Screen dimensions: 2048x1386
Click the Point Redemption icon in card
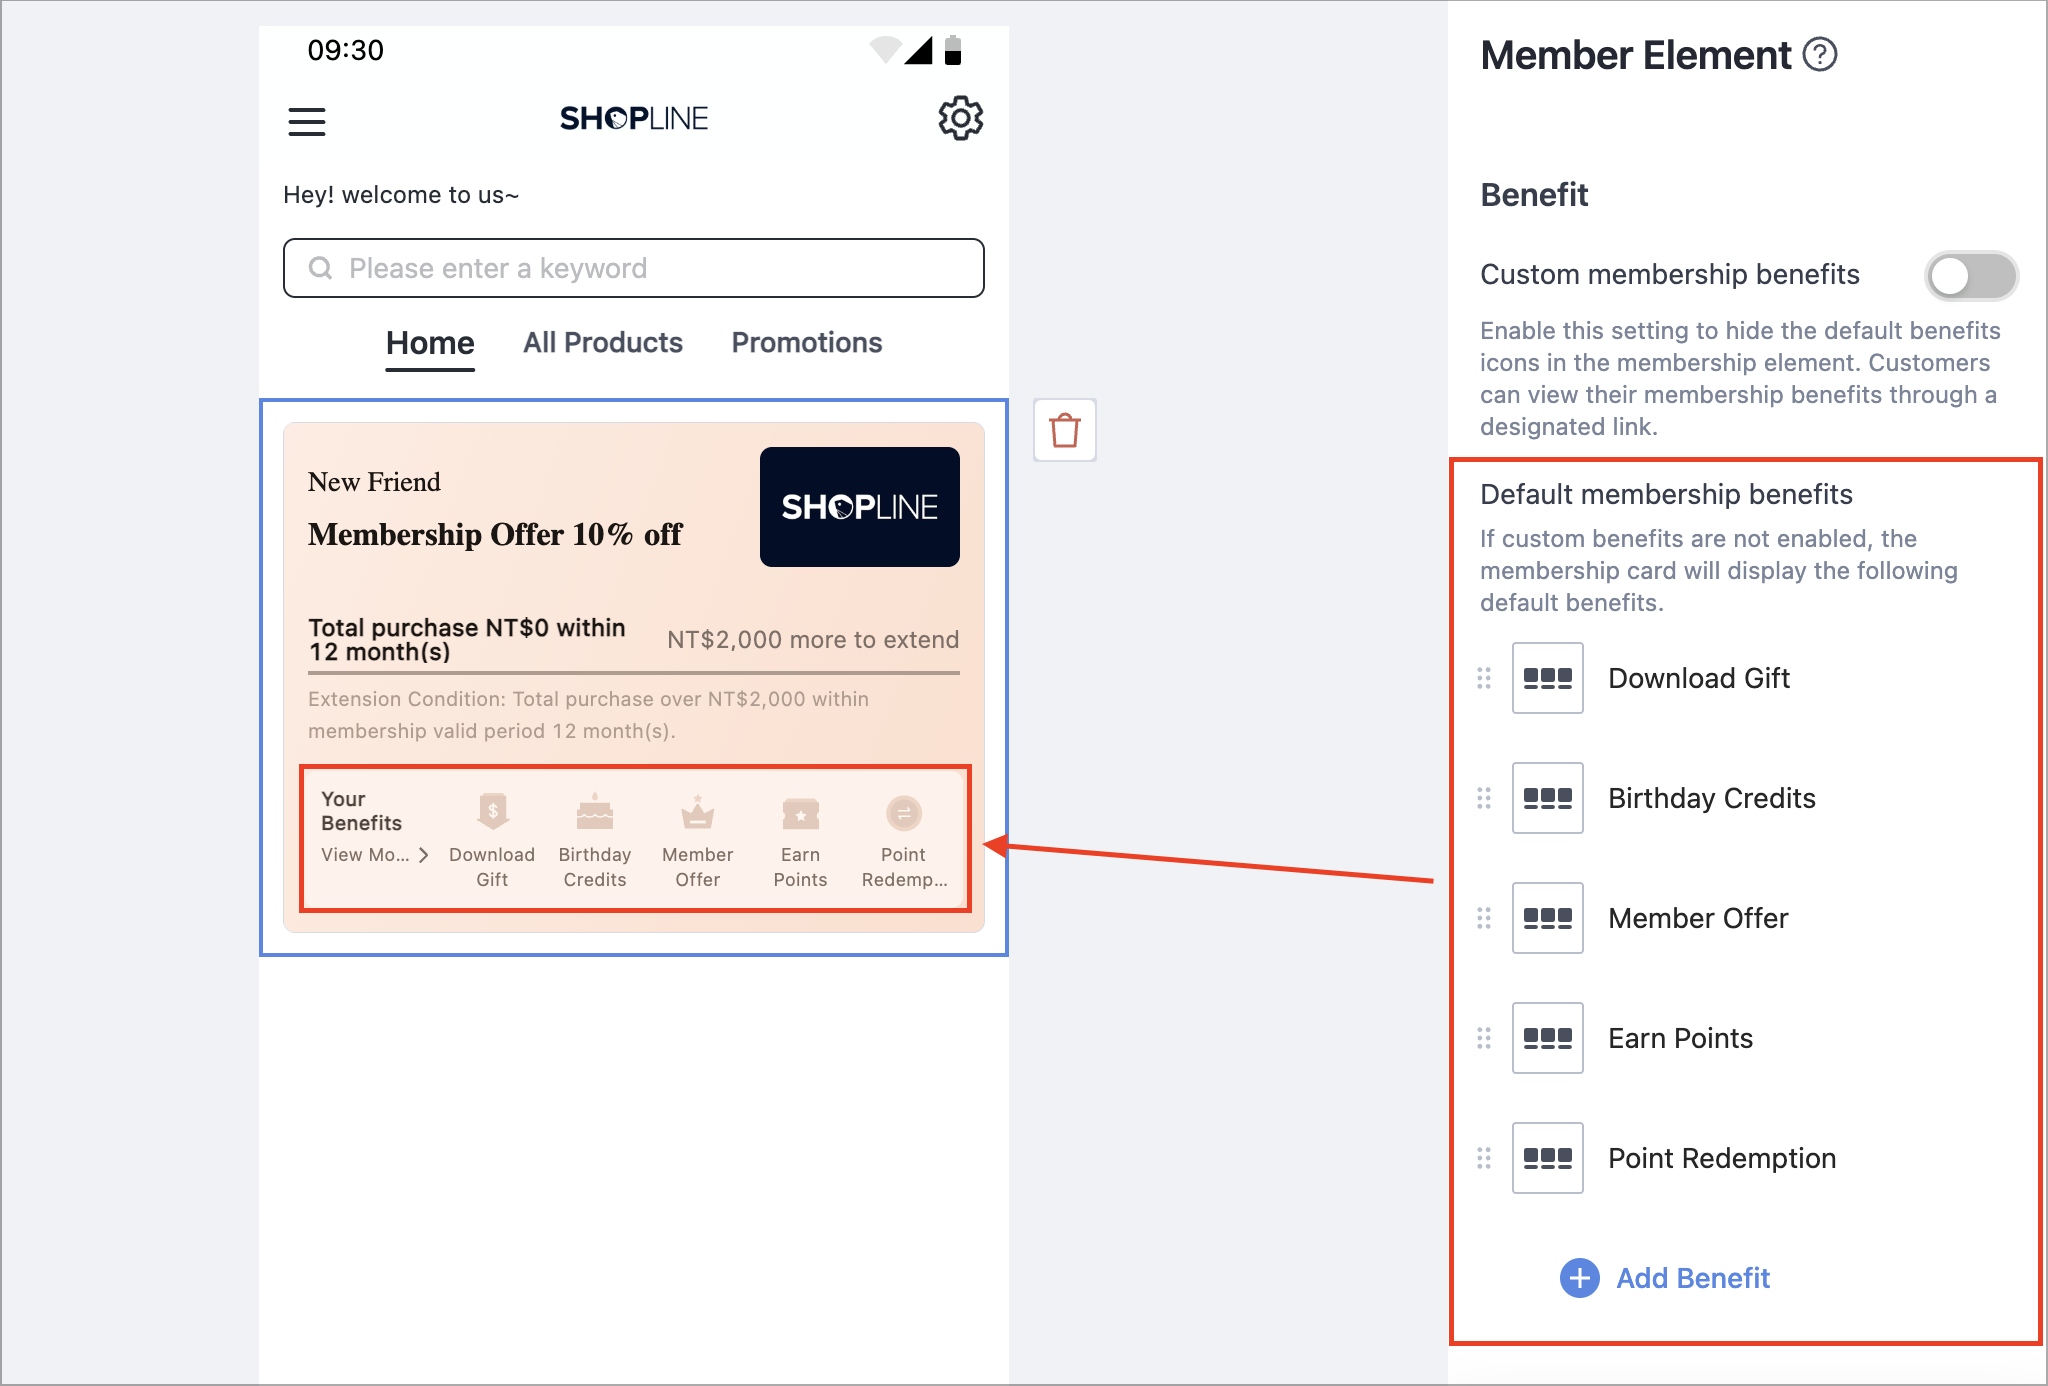(x=904, y=813)
